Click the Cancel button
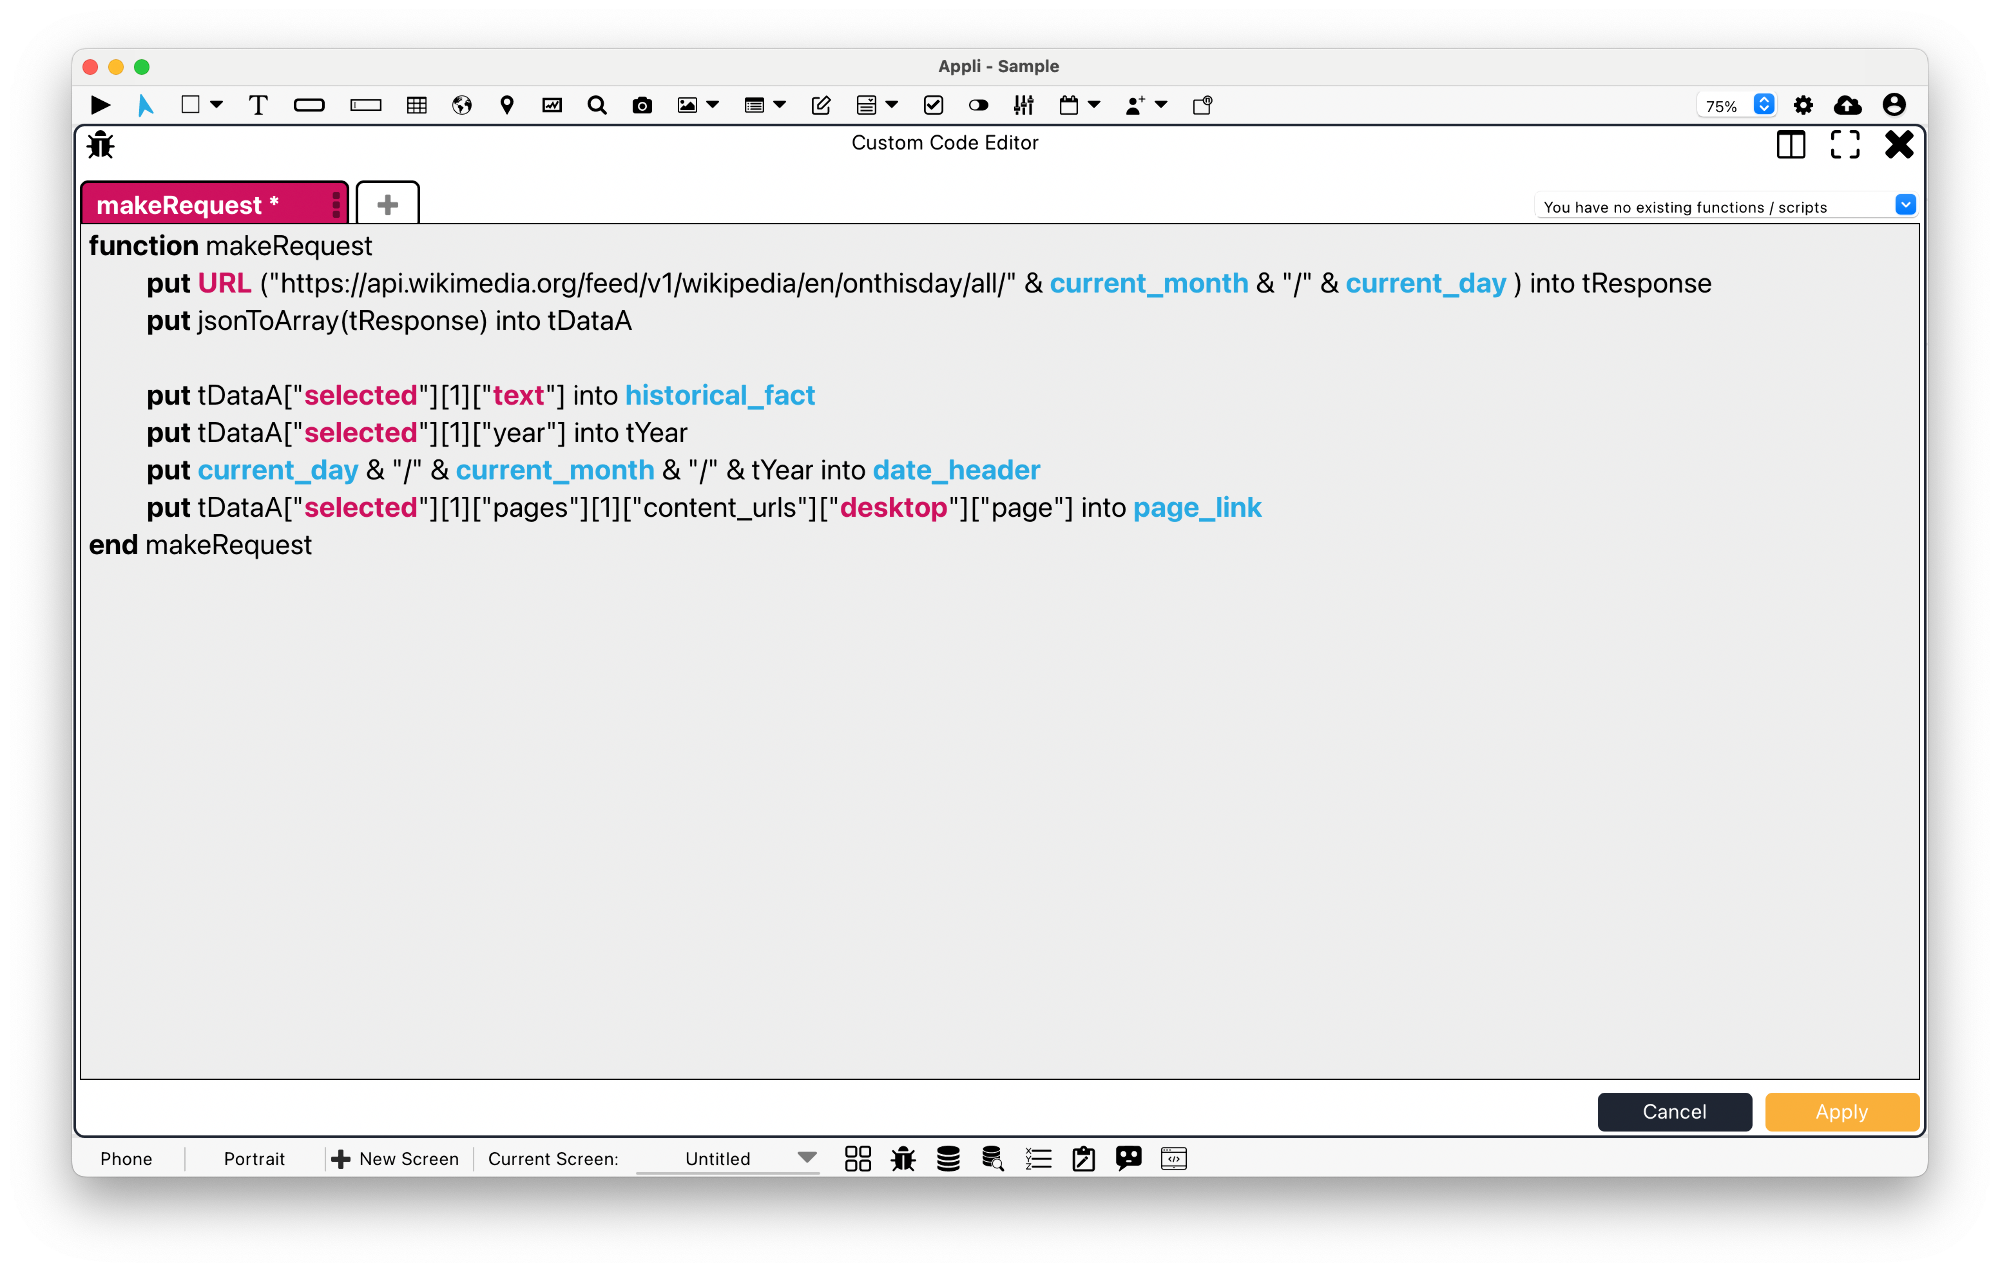Viewport: 2000px width, 1272px height. [1673, 1109]
